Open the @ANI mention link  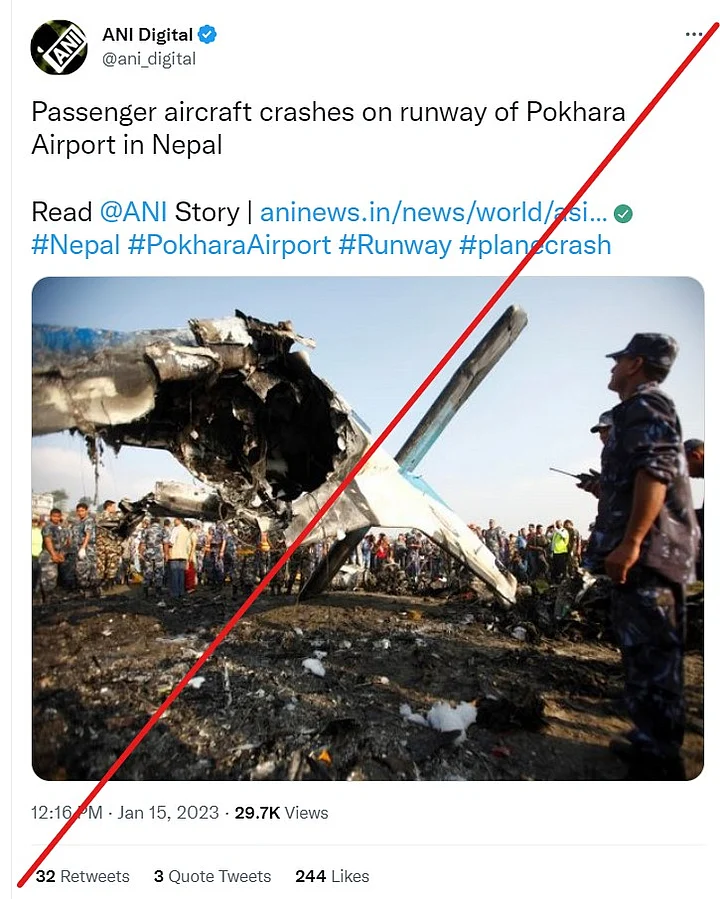point(134,212)
